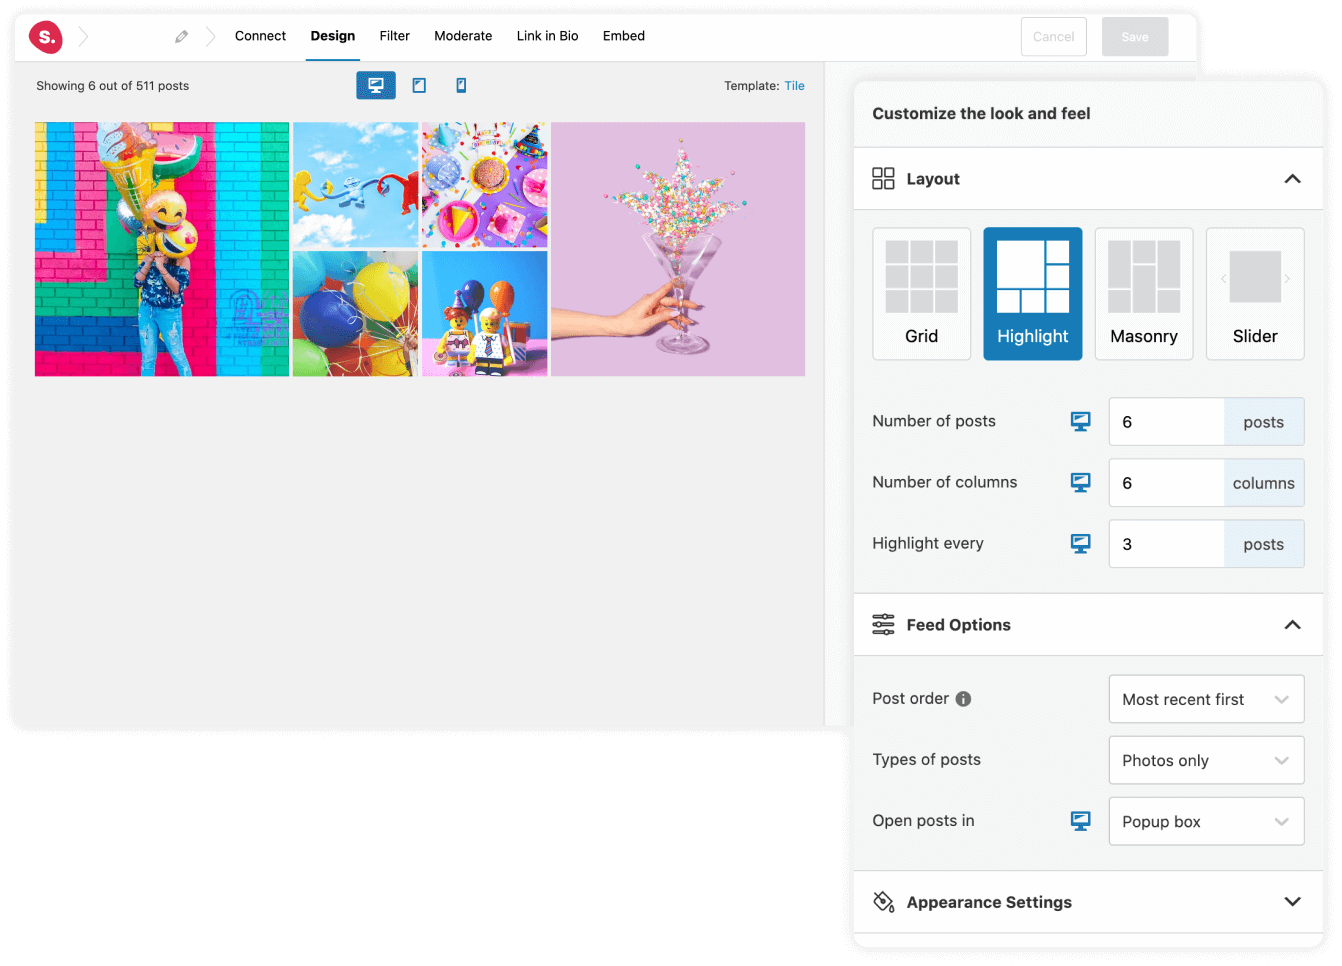
Task: Open the balloon animals sky photo
Action: [x=356, y=185]
